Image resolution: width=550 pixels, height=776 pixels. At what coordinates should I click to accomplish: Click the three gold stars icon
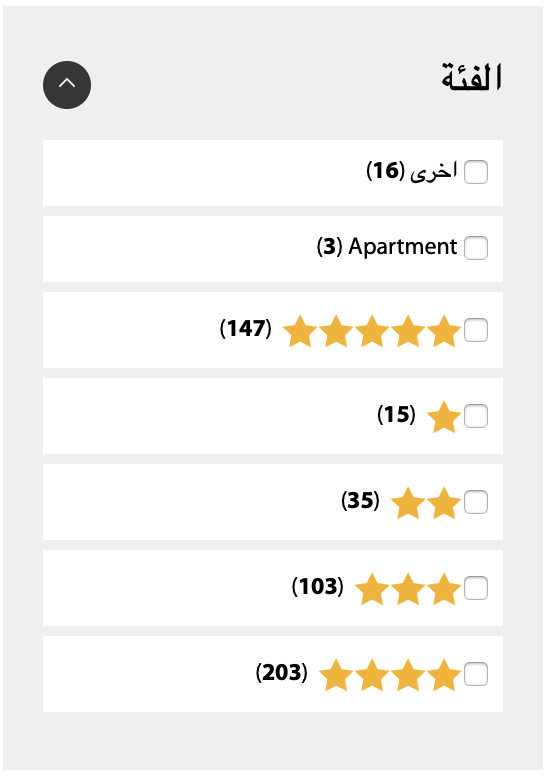[x=408, y=589]
